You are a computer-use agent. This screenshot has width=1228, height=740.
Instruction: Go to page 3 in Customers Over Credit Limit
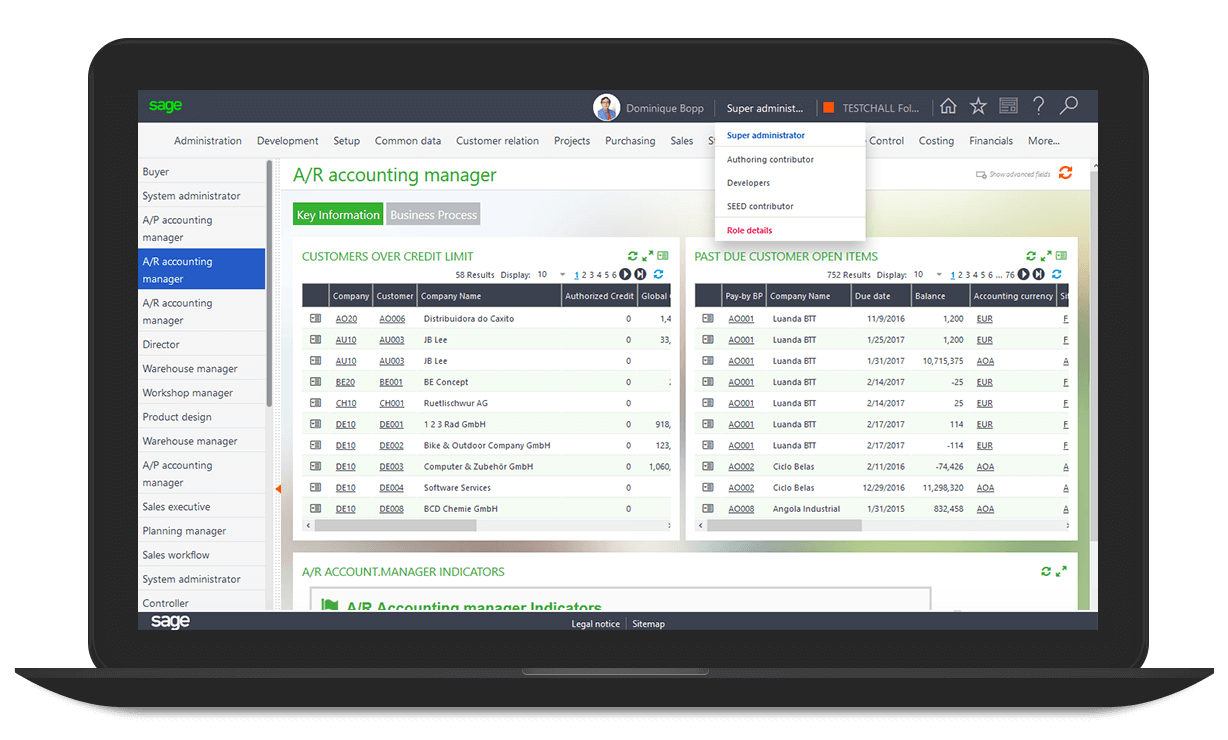point(592,275)
